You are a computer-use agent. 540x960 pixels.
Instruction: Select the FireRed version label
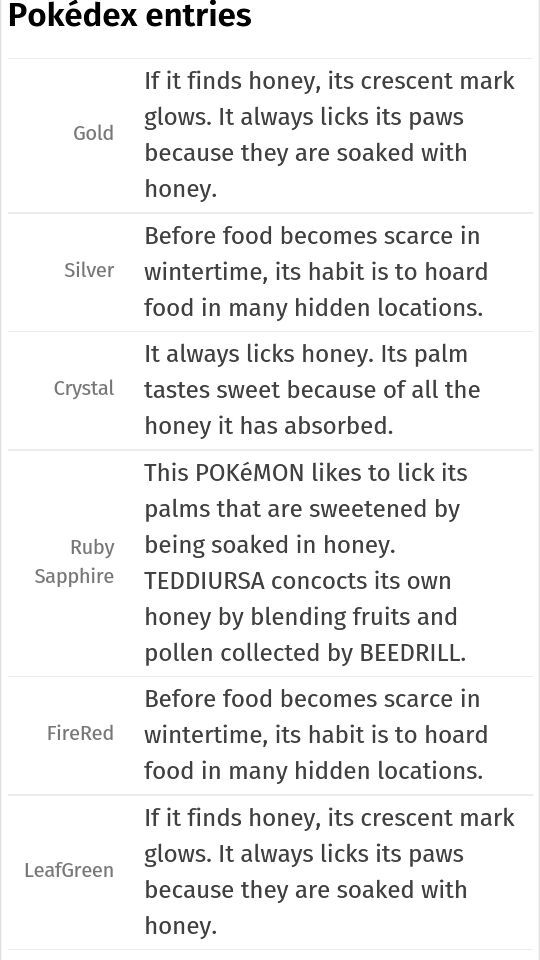point(80,733)
